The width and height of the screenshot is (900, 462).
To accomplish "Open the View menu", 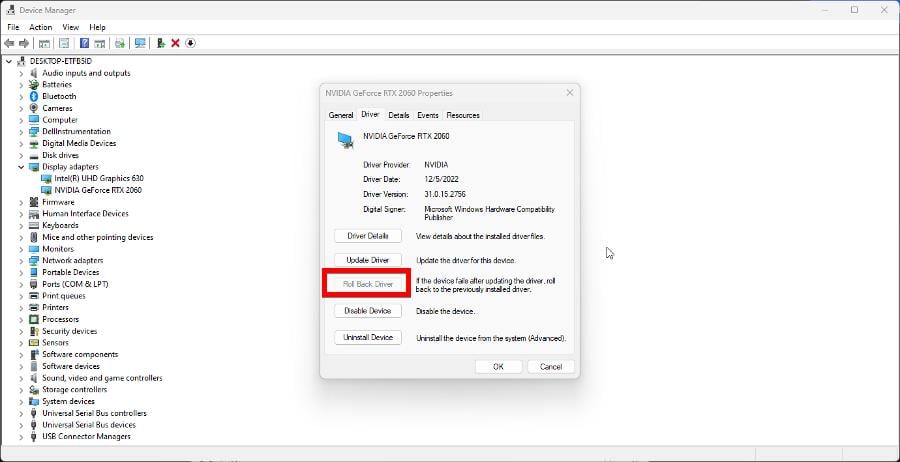I will point(71,27).
